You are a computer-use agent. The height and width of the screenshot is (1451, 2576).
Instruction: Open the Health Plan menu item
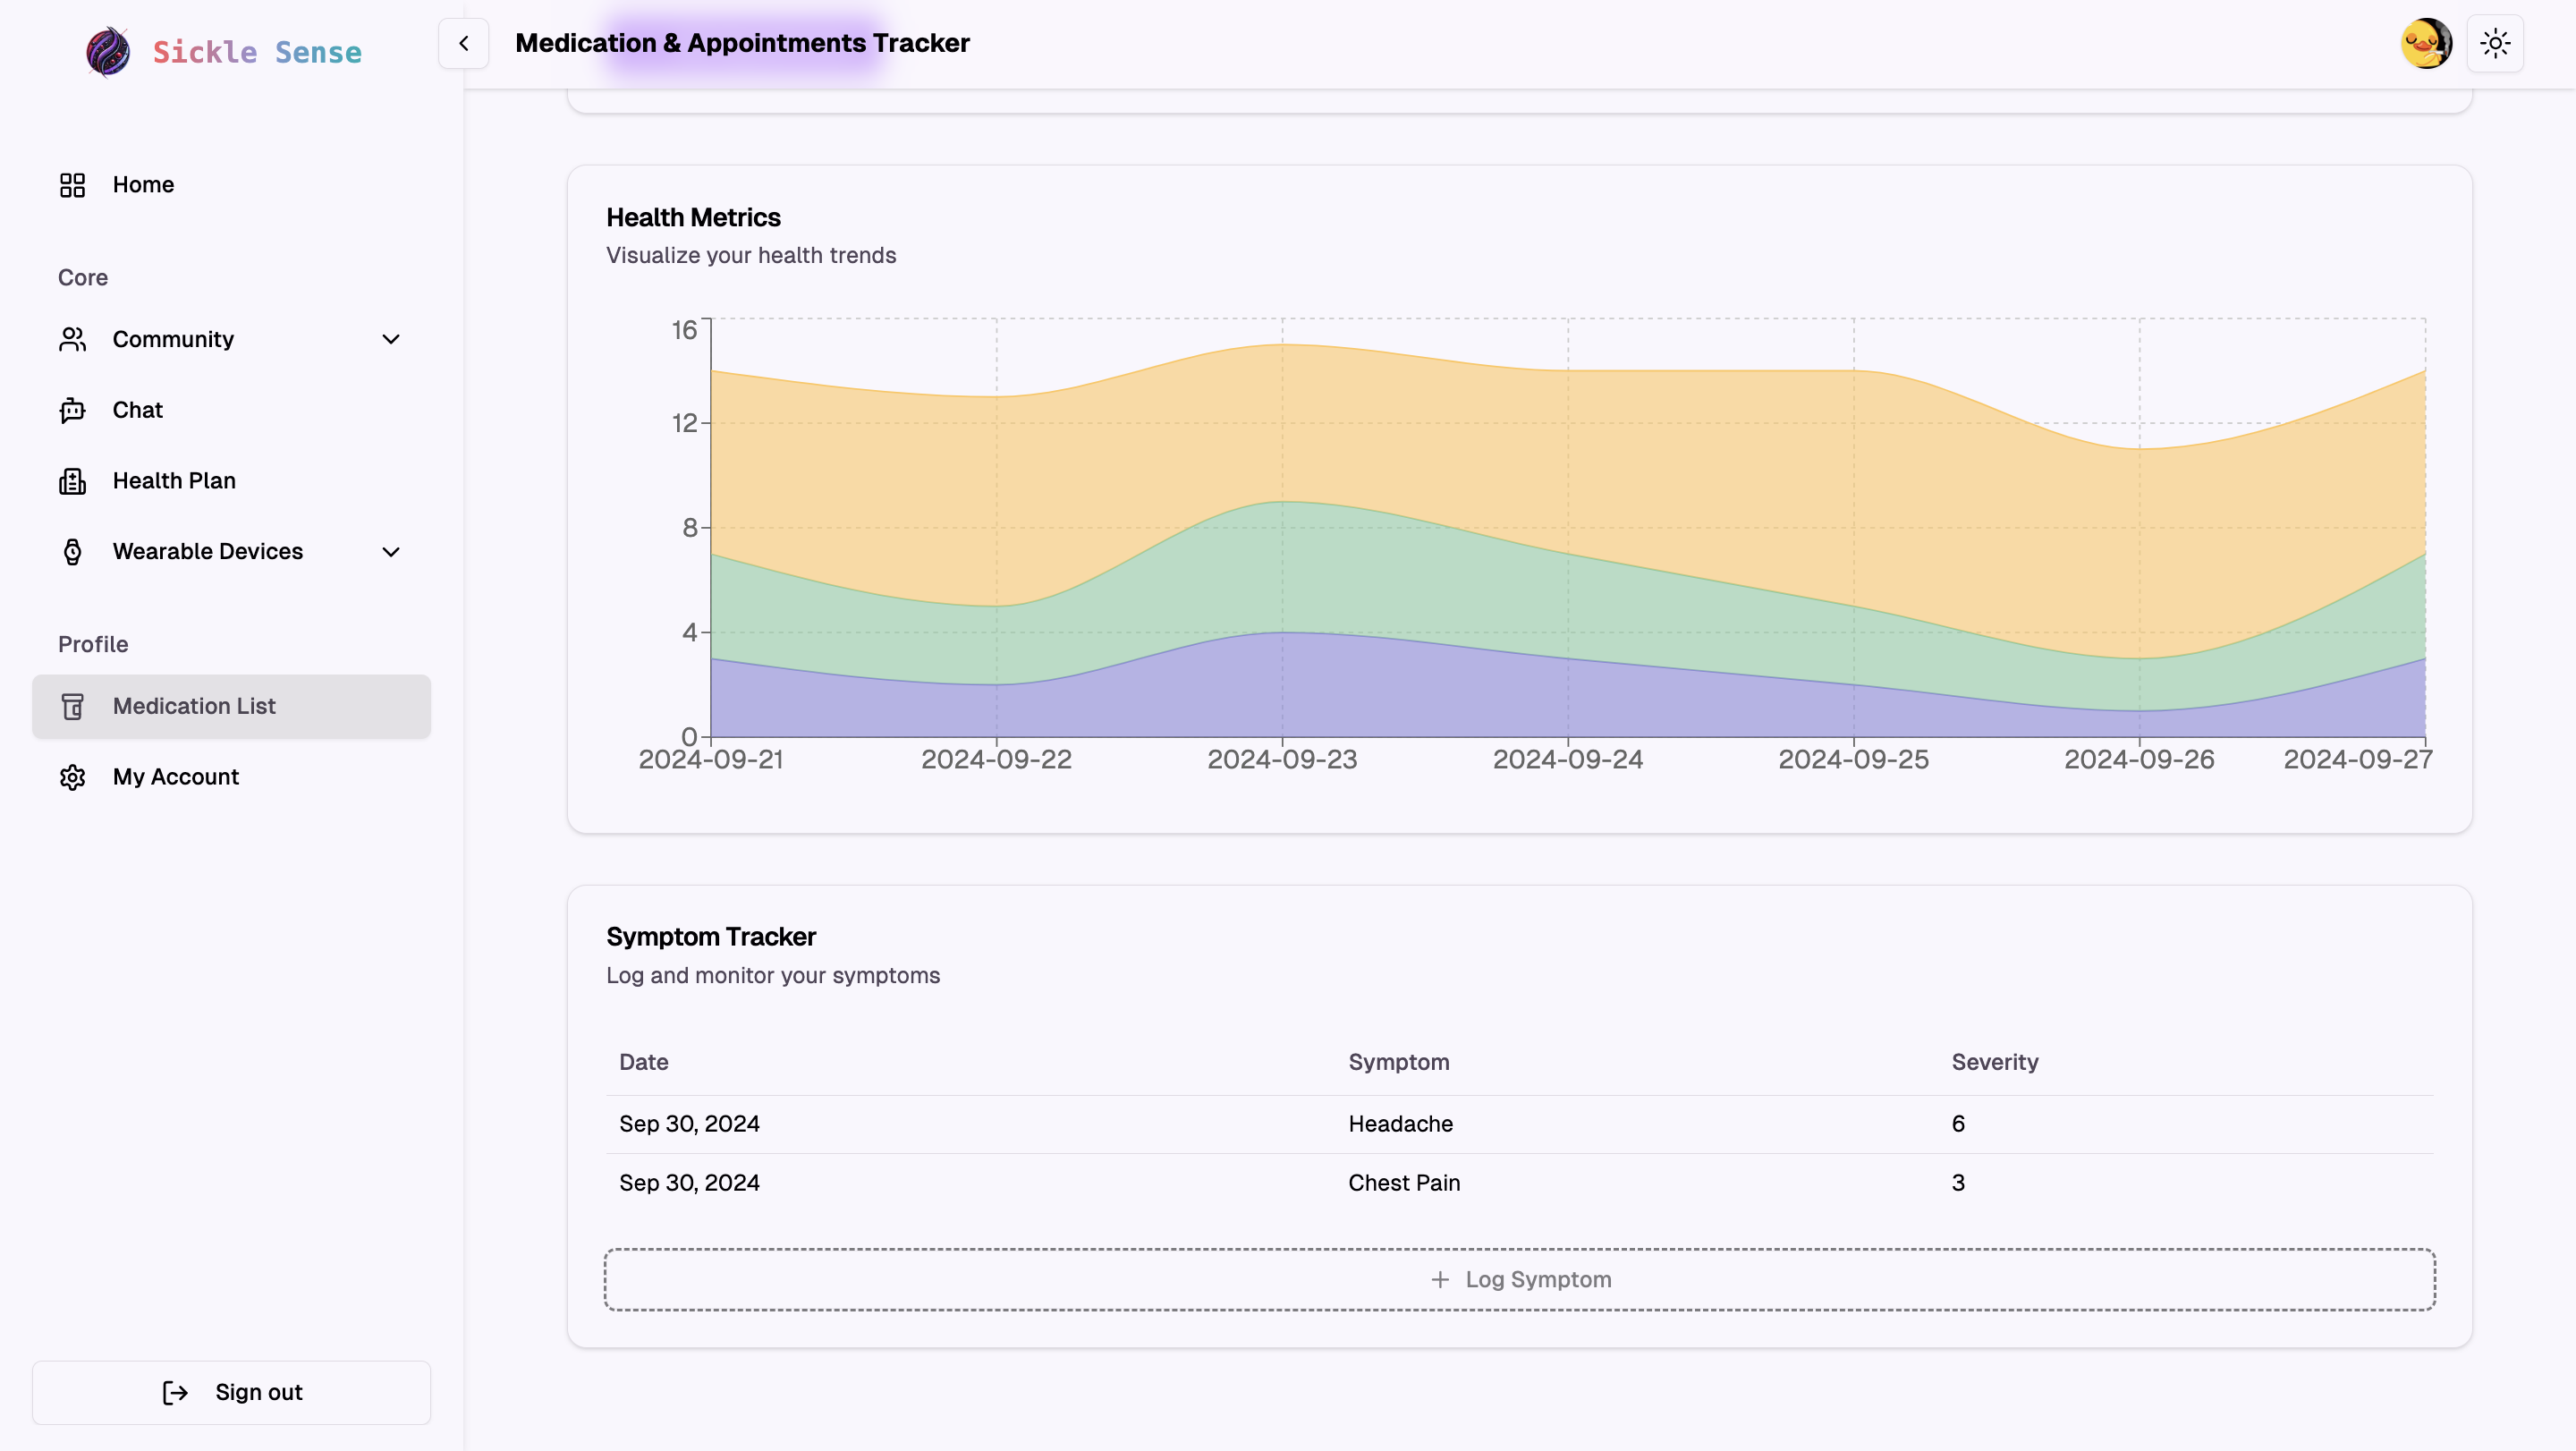pyautogui.click(x=174, y=481)
